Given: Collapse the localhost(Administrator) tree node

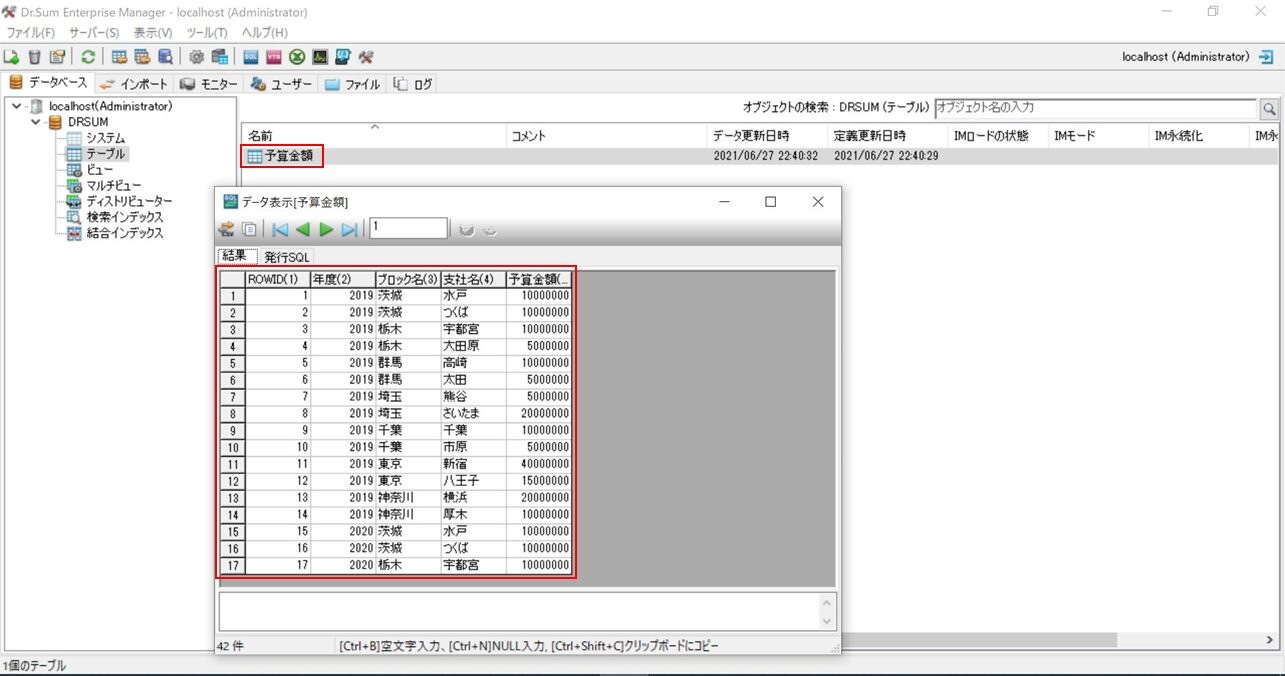Looking at the screenshot, I should pyautogui.click(x=17, y=106).
